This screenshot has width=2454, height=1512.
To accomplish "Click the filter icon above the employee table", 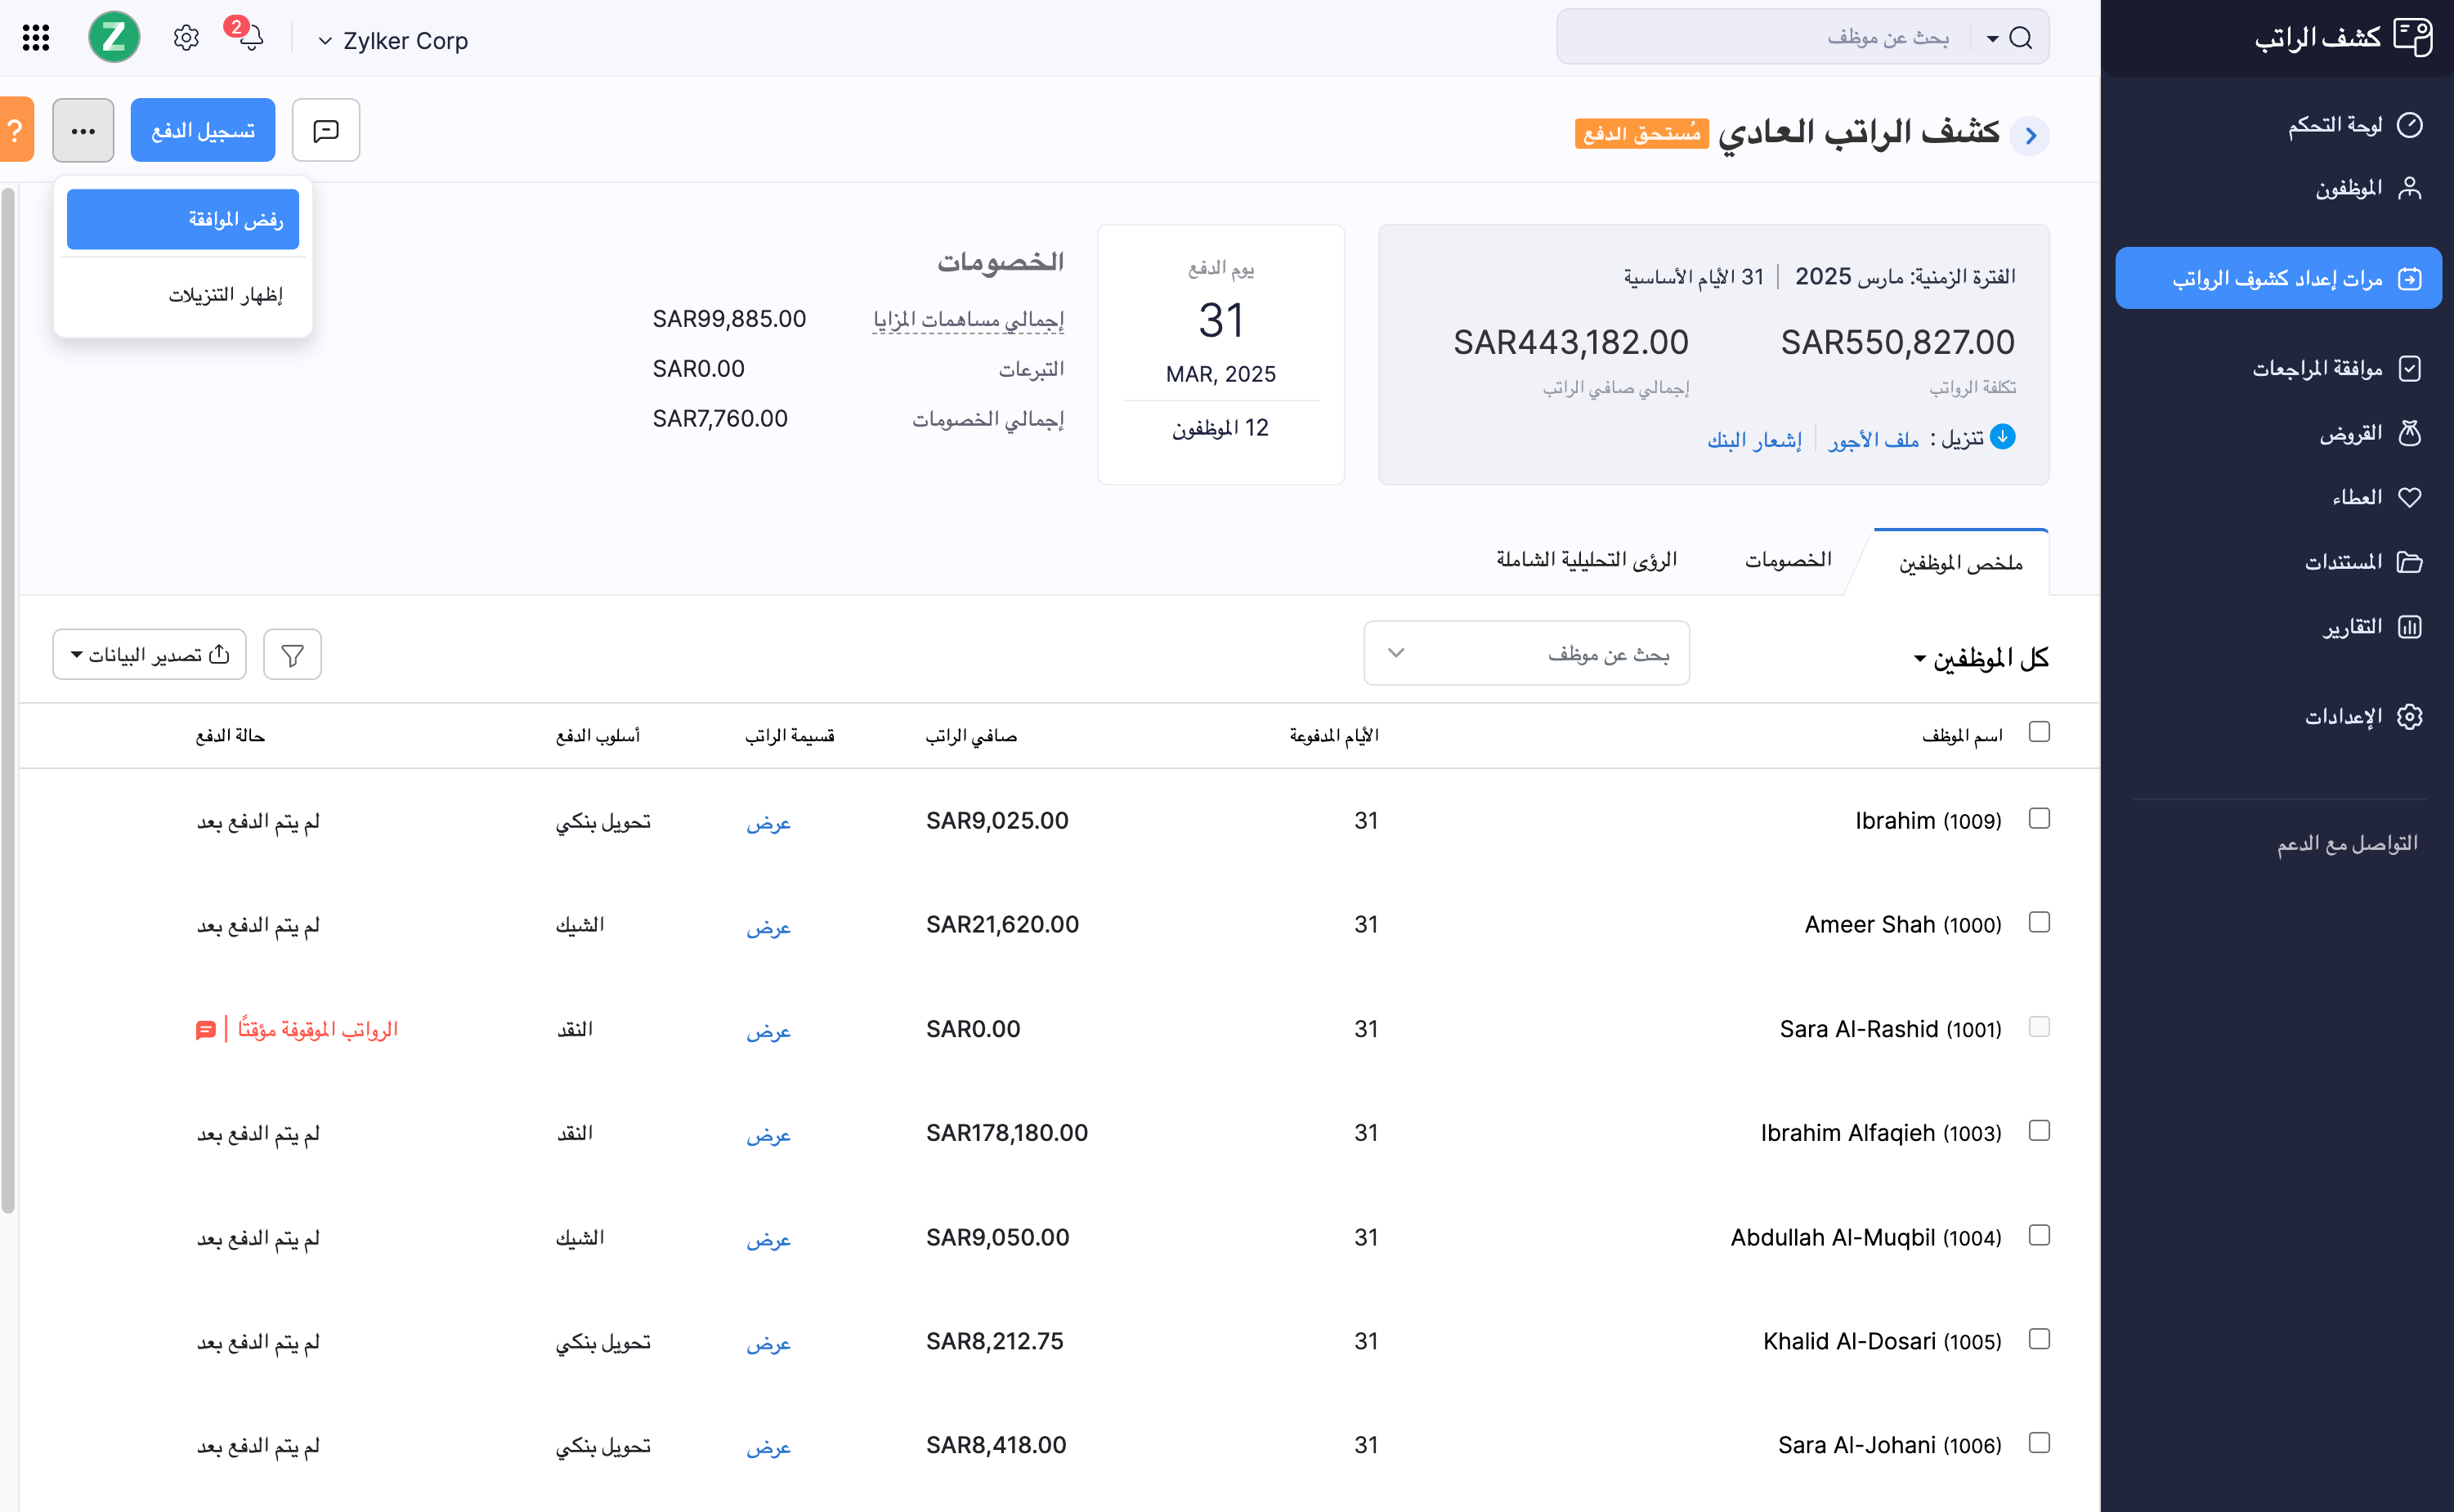I will tap(292, 654).
